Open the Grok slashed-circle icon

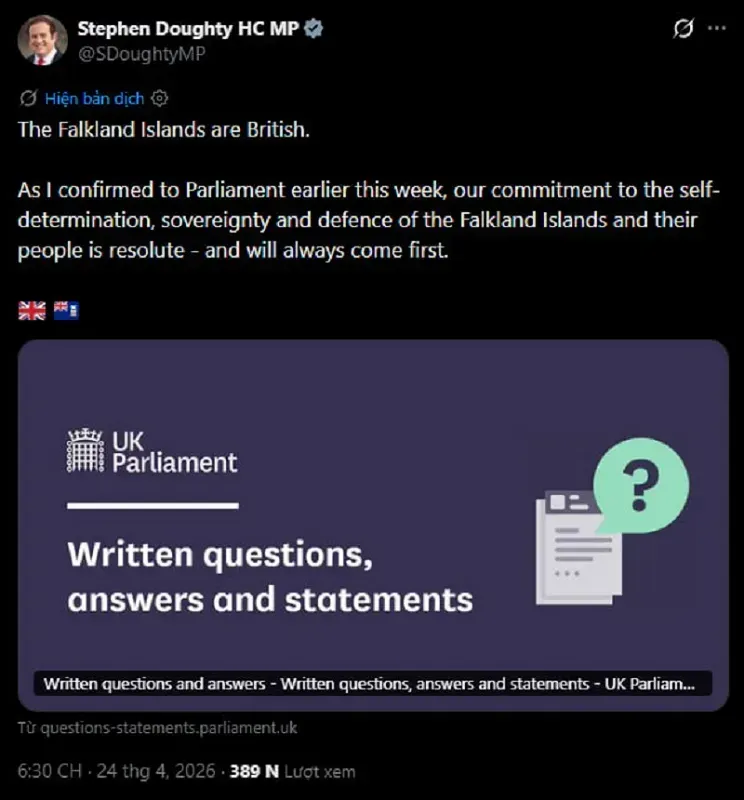click(x=684, y=29)
